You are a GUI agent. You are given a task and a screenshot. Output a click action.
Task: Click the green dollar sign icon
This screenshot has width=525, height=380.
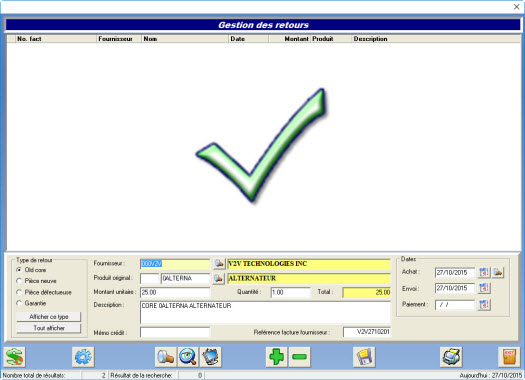[14, 357]
